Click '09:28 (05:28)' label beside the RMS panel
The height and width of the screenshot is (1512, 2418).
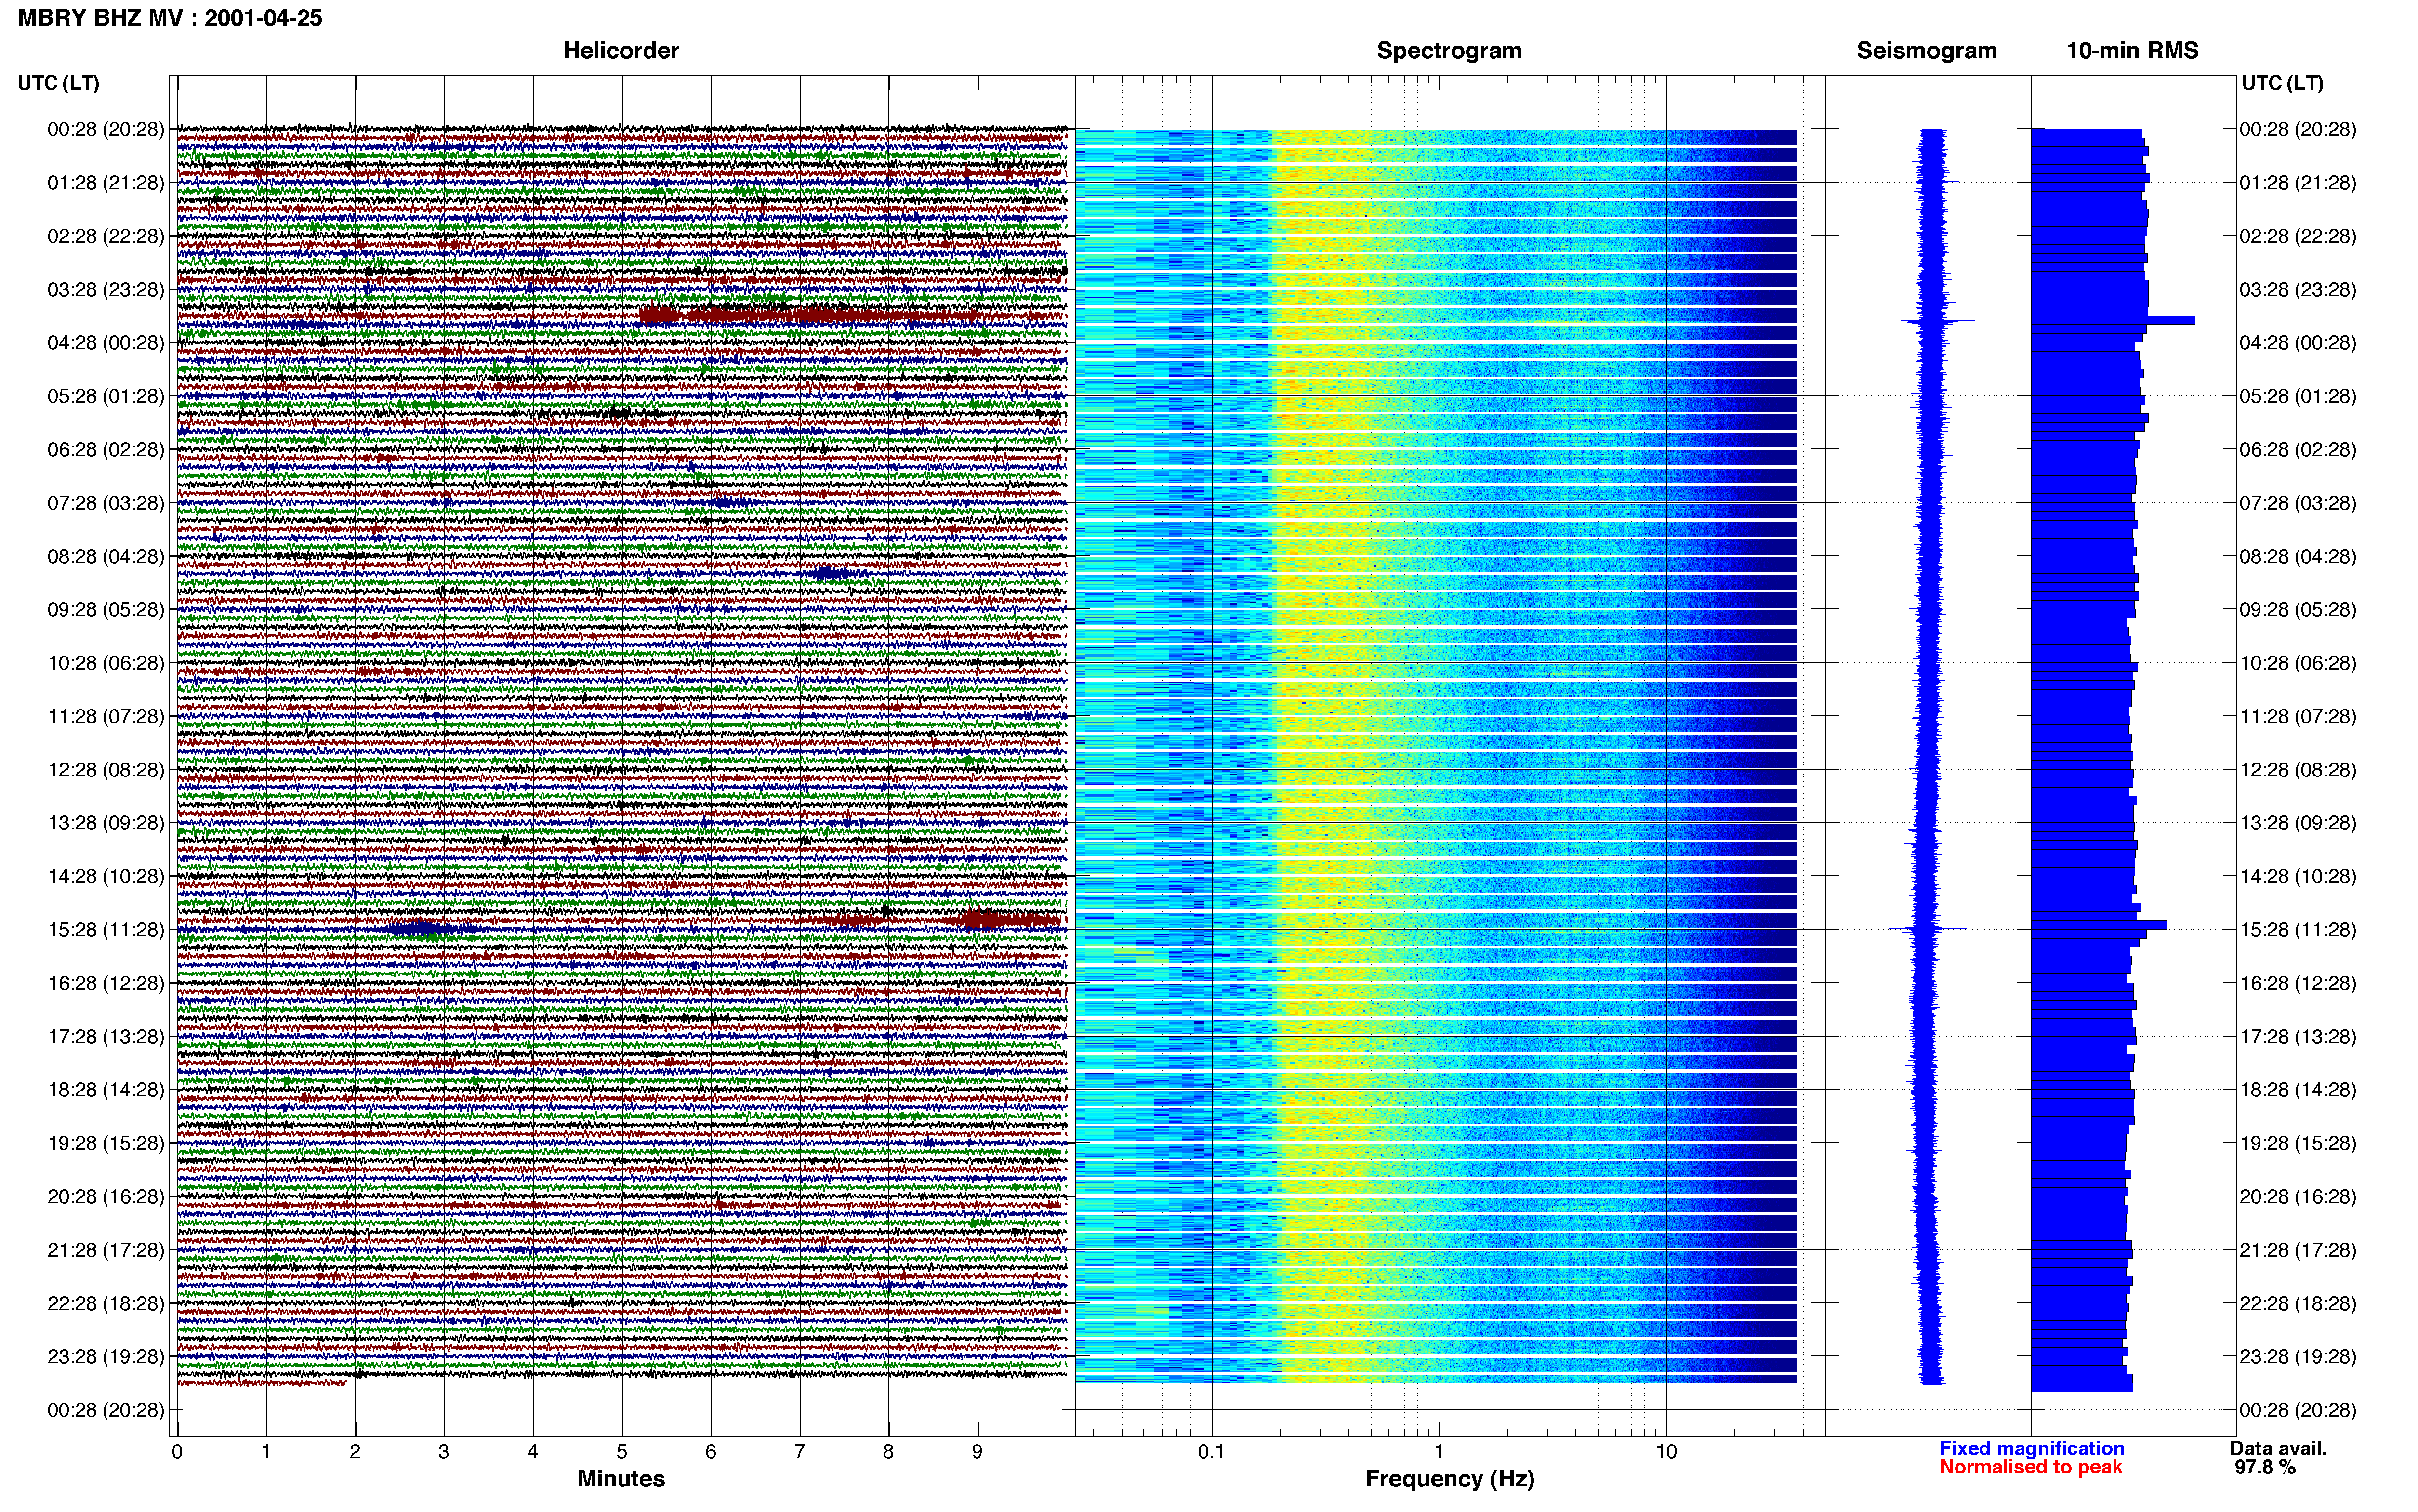2298,610
